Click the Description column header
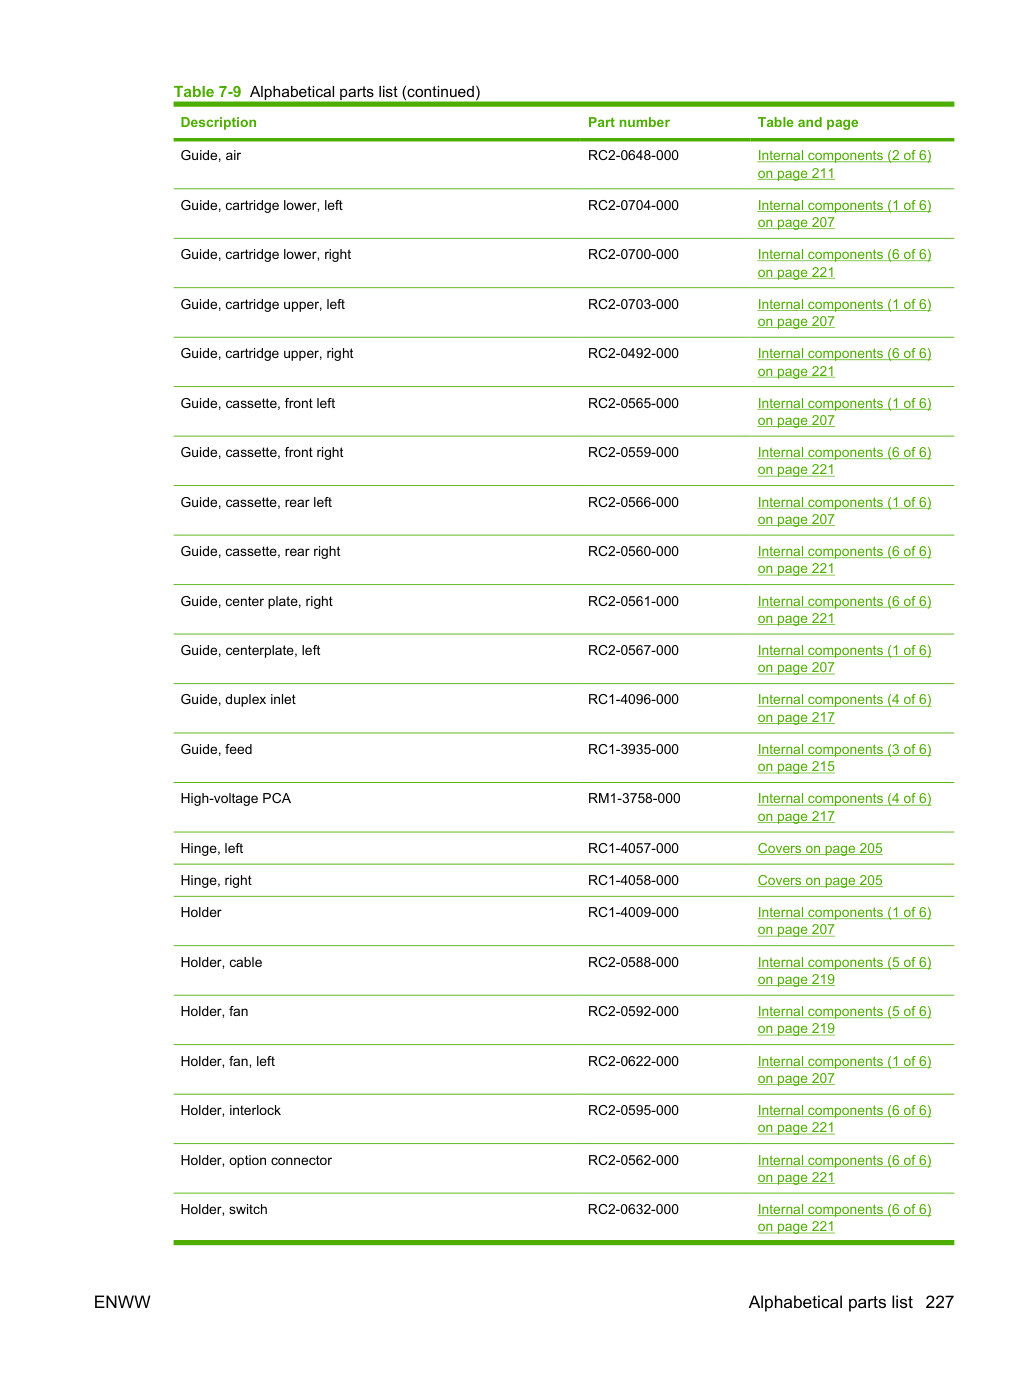The image size is (1033, 1375). pyautogui.click(x=218, y=122)
